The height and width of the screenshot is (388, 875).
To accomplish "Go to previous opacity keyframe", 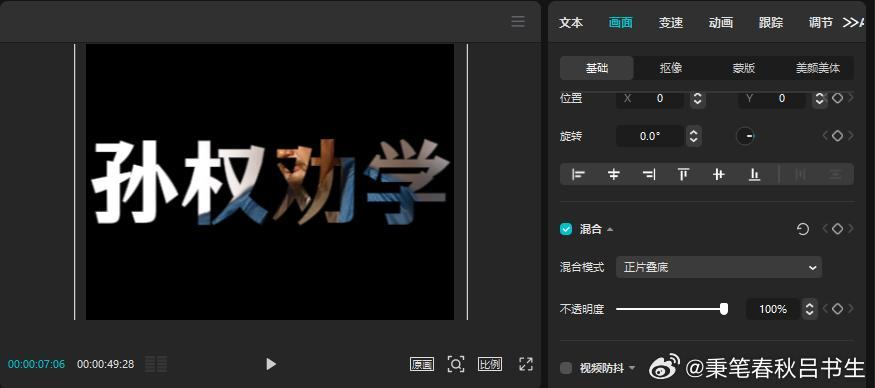I will 825,309.
